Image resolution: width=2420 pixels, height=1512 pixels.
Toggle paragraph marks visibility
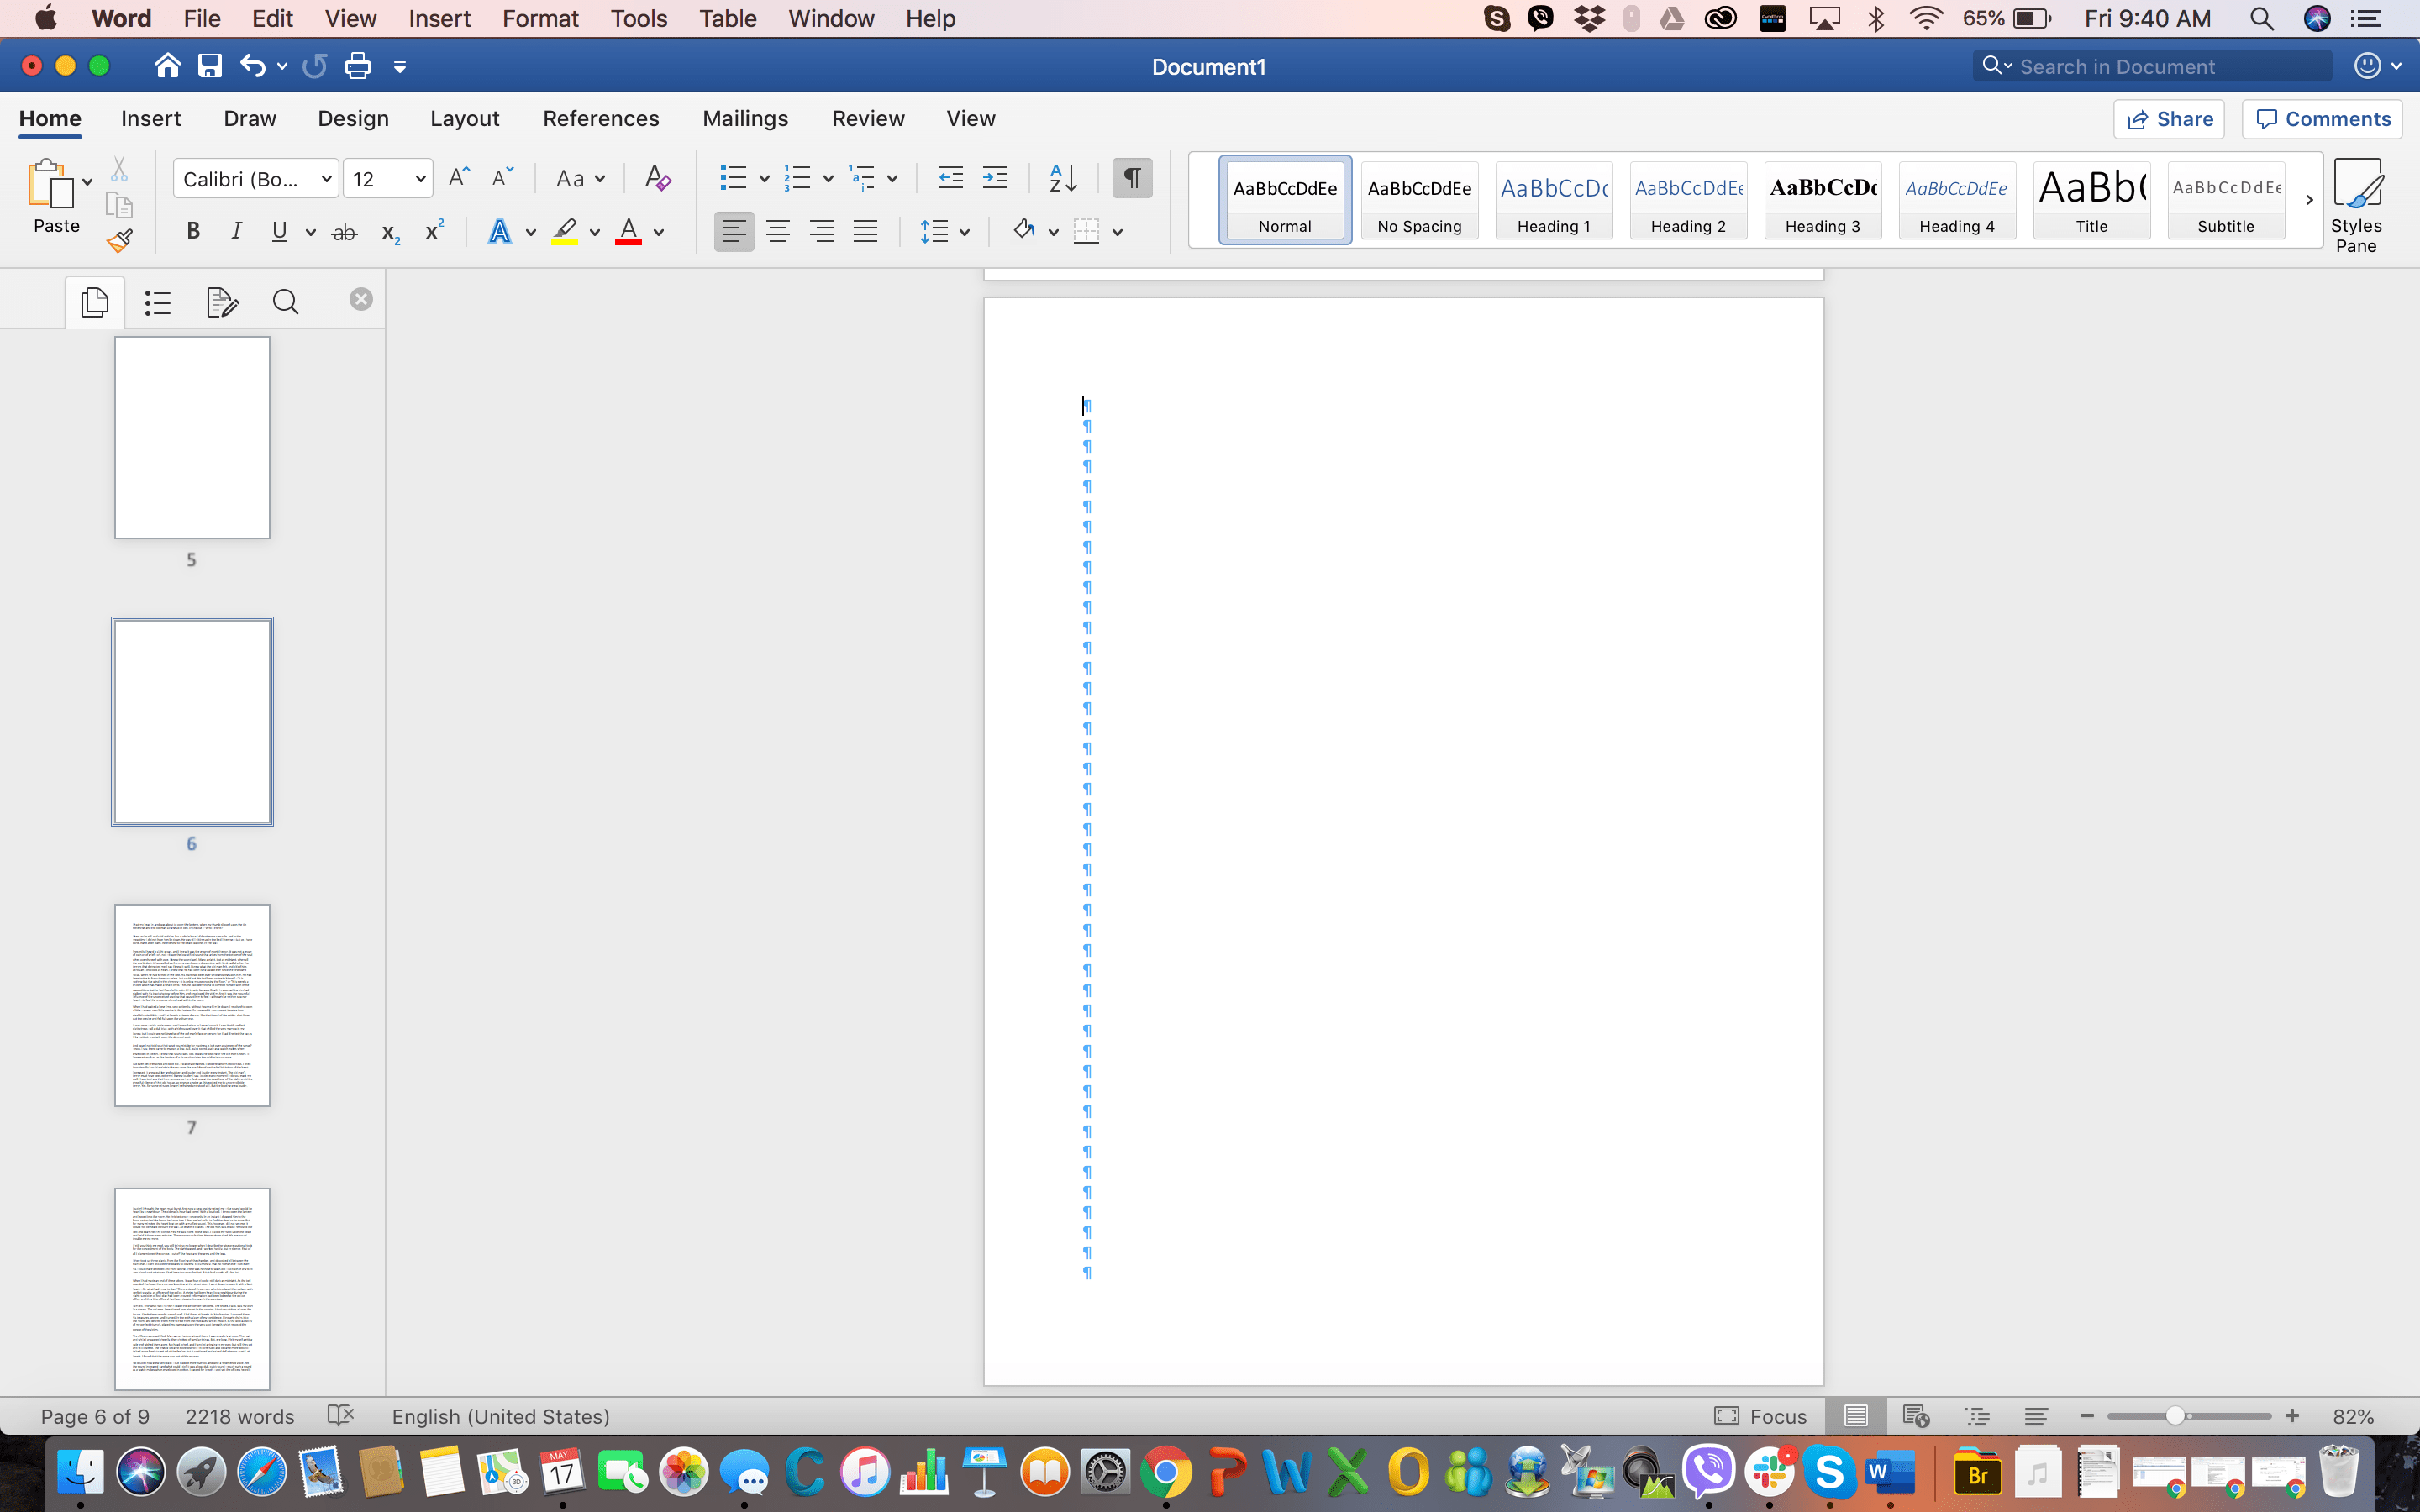tap(1131, 178)
